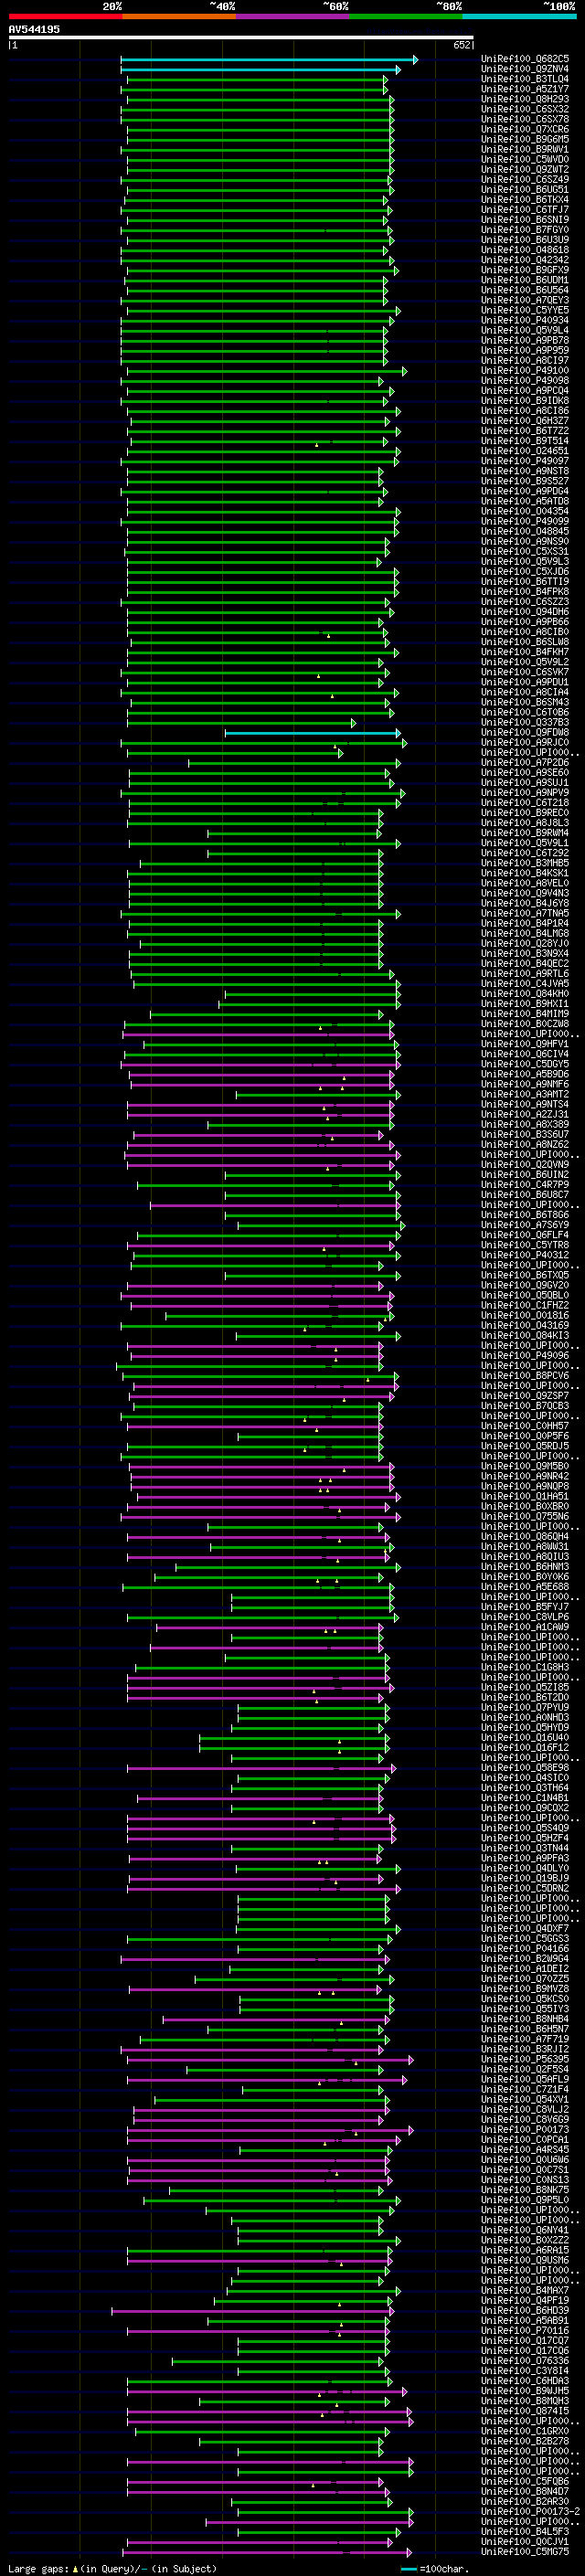Open hit UniRef100_A3AMT2
585x2576 pixels.
click(525, 1094)
